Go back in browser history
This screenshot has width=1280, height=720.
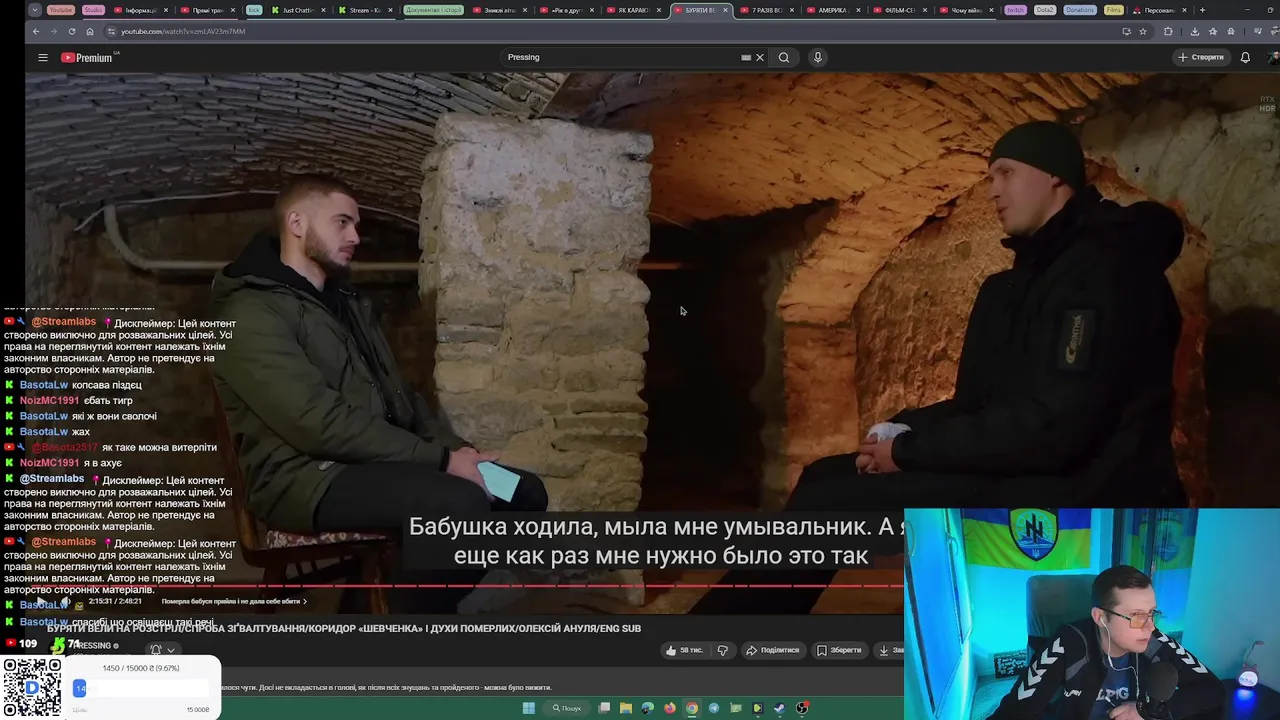click(36, 31)
